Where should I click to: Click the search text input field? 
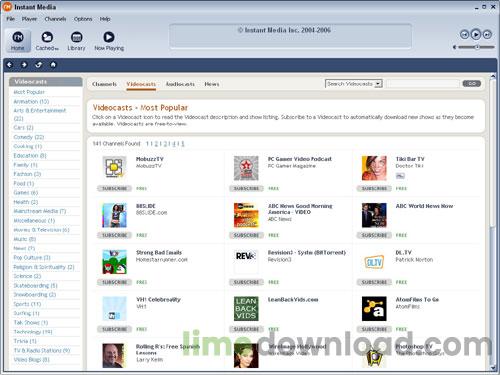coord(423,84)
